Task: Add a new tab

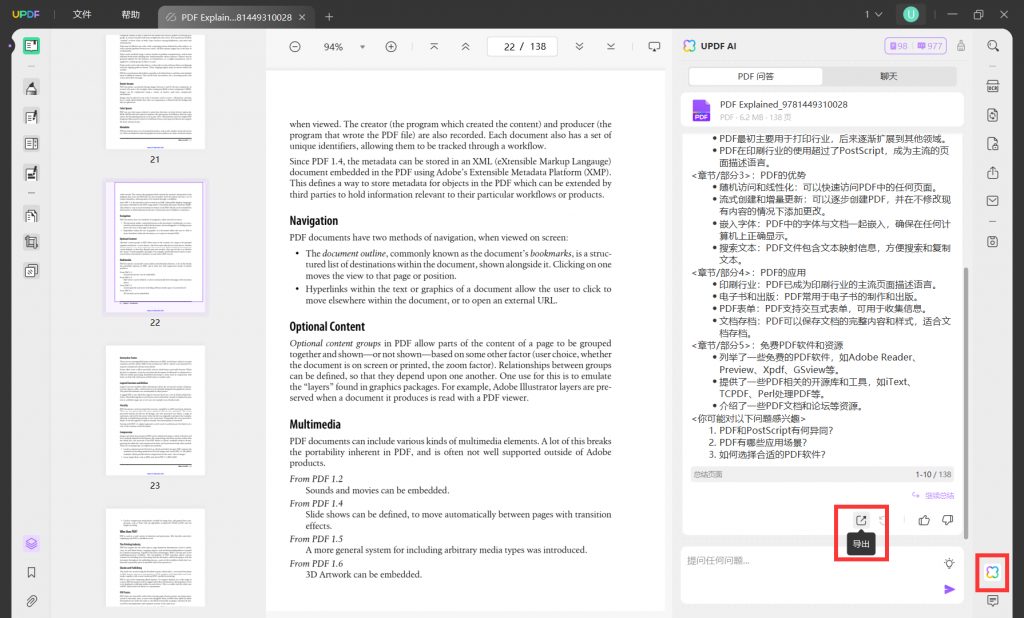Action: [329, 17]
